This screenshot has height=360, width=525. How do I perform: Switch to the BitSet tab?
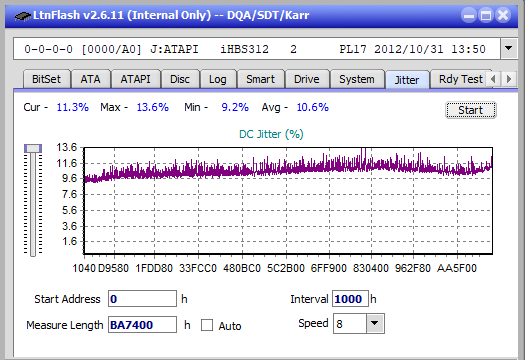click(x=46, y=79)
